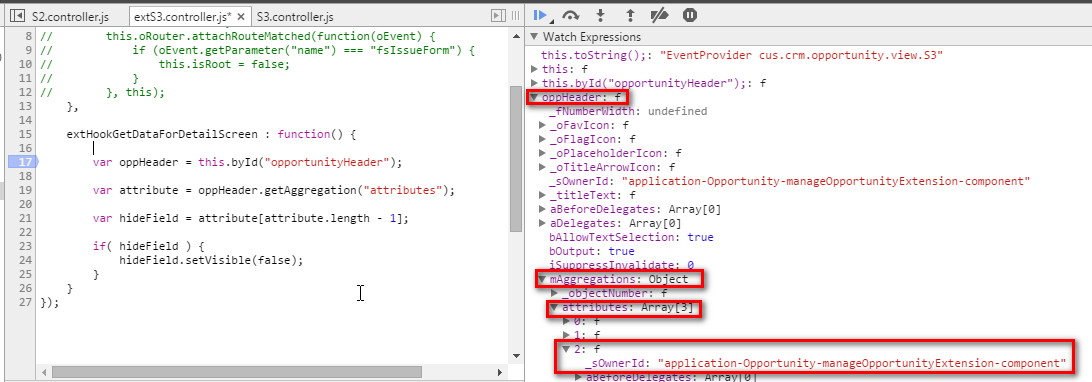Click the this.toString() watch expression
This screenshot has width=1092, height=382.
(x=742, y=55)
